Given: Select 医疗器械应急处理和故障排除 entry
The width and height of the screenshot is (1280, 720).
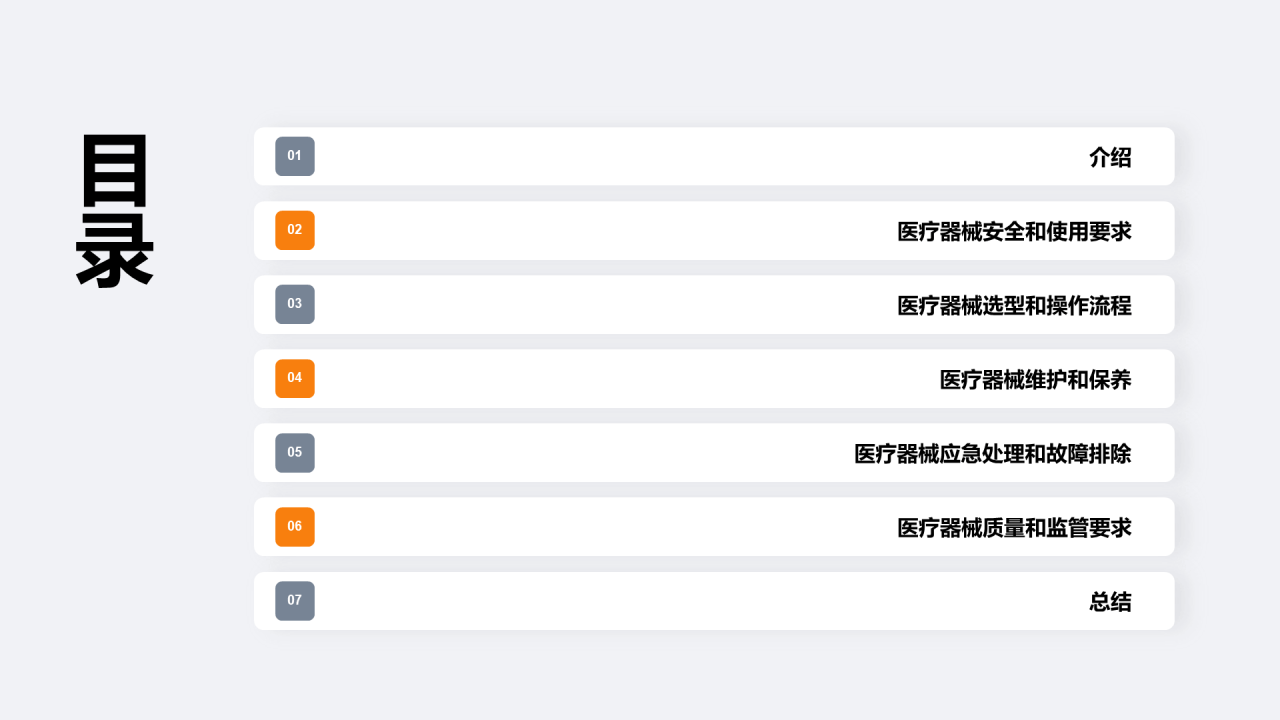Looking at the screenshot, I should click(x=993, y=453).
